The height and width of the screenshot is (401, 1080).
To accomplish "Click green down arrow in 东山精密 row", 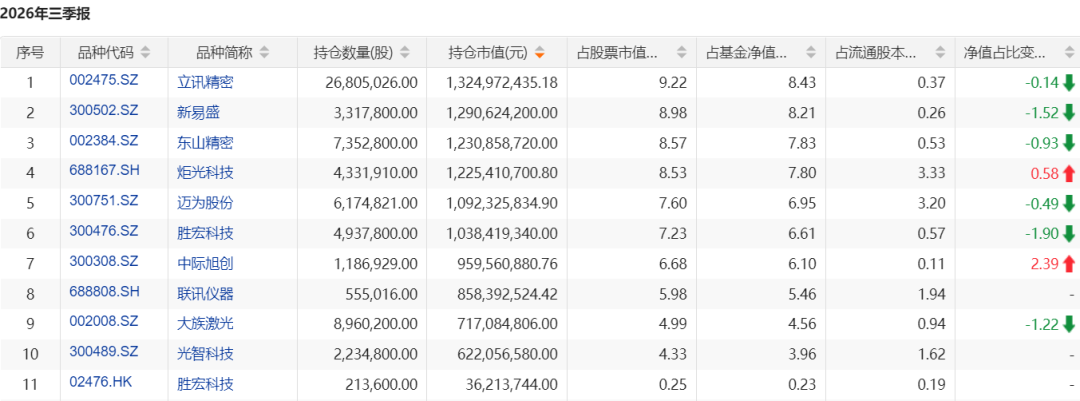I will pos(1068,143).
